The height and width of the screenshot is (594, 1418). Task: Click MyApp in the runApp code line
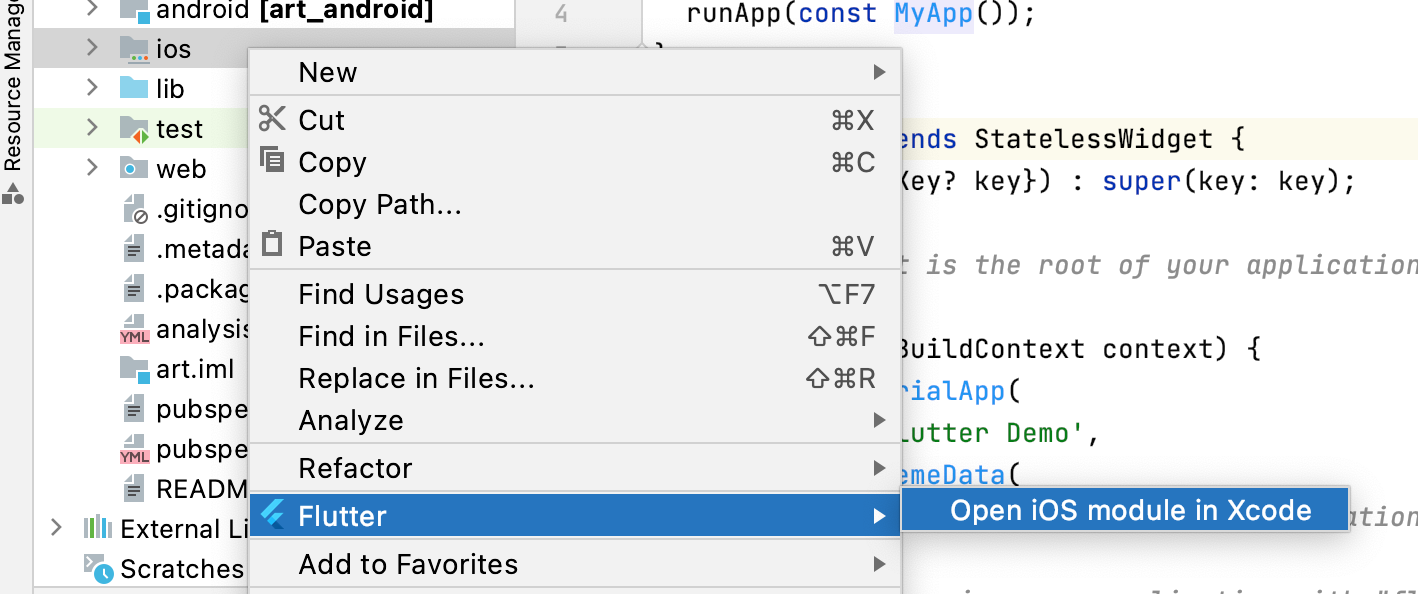[x=932, y=15]
